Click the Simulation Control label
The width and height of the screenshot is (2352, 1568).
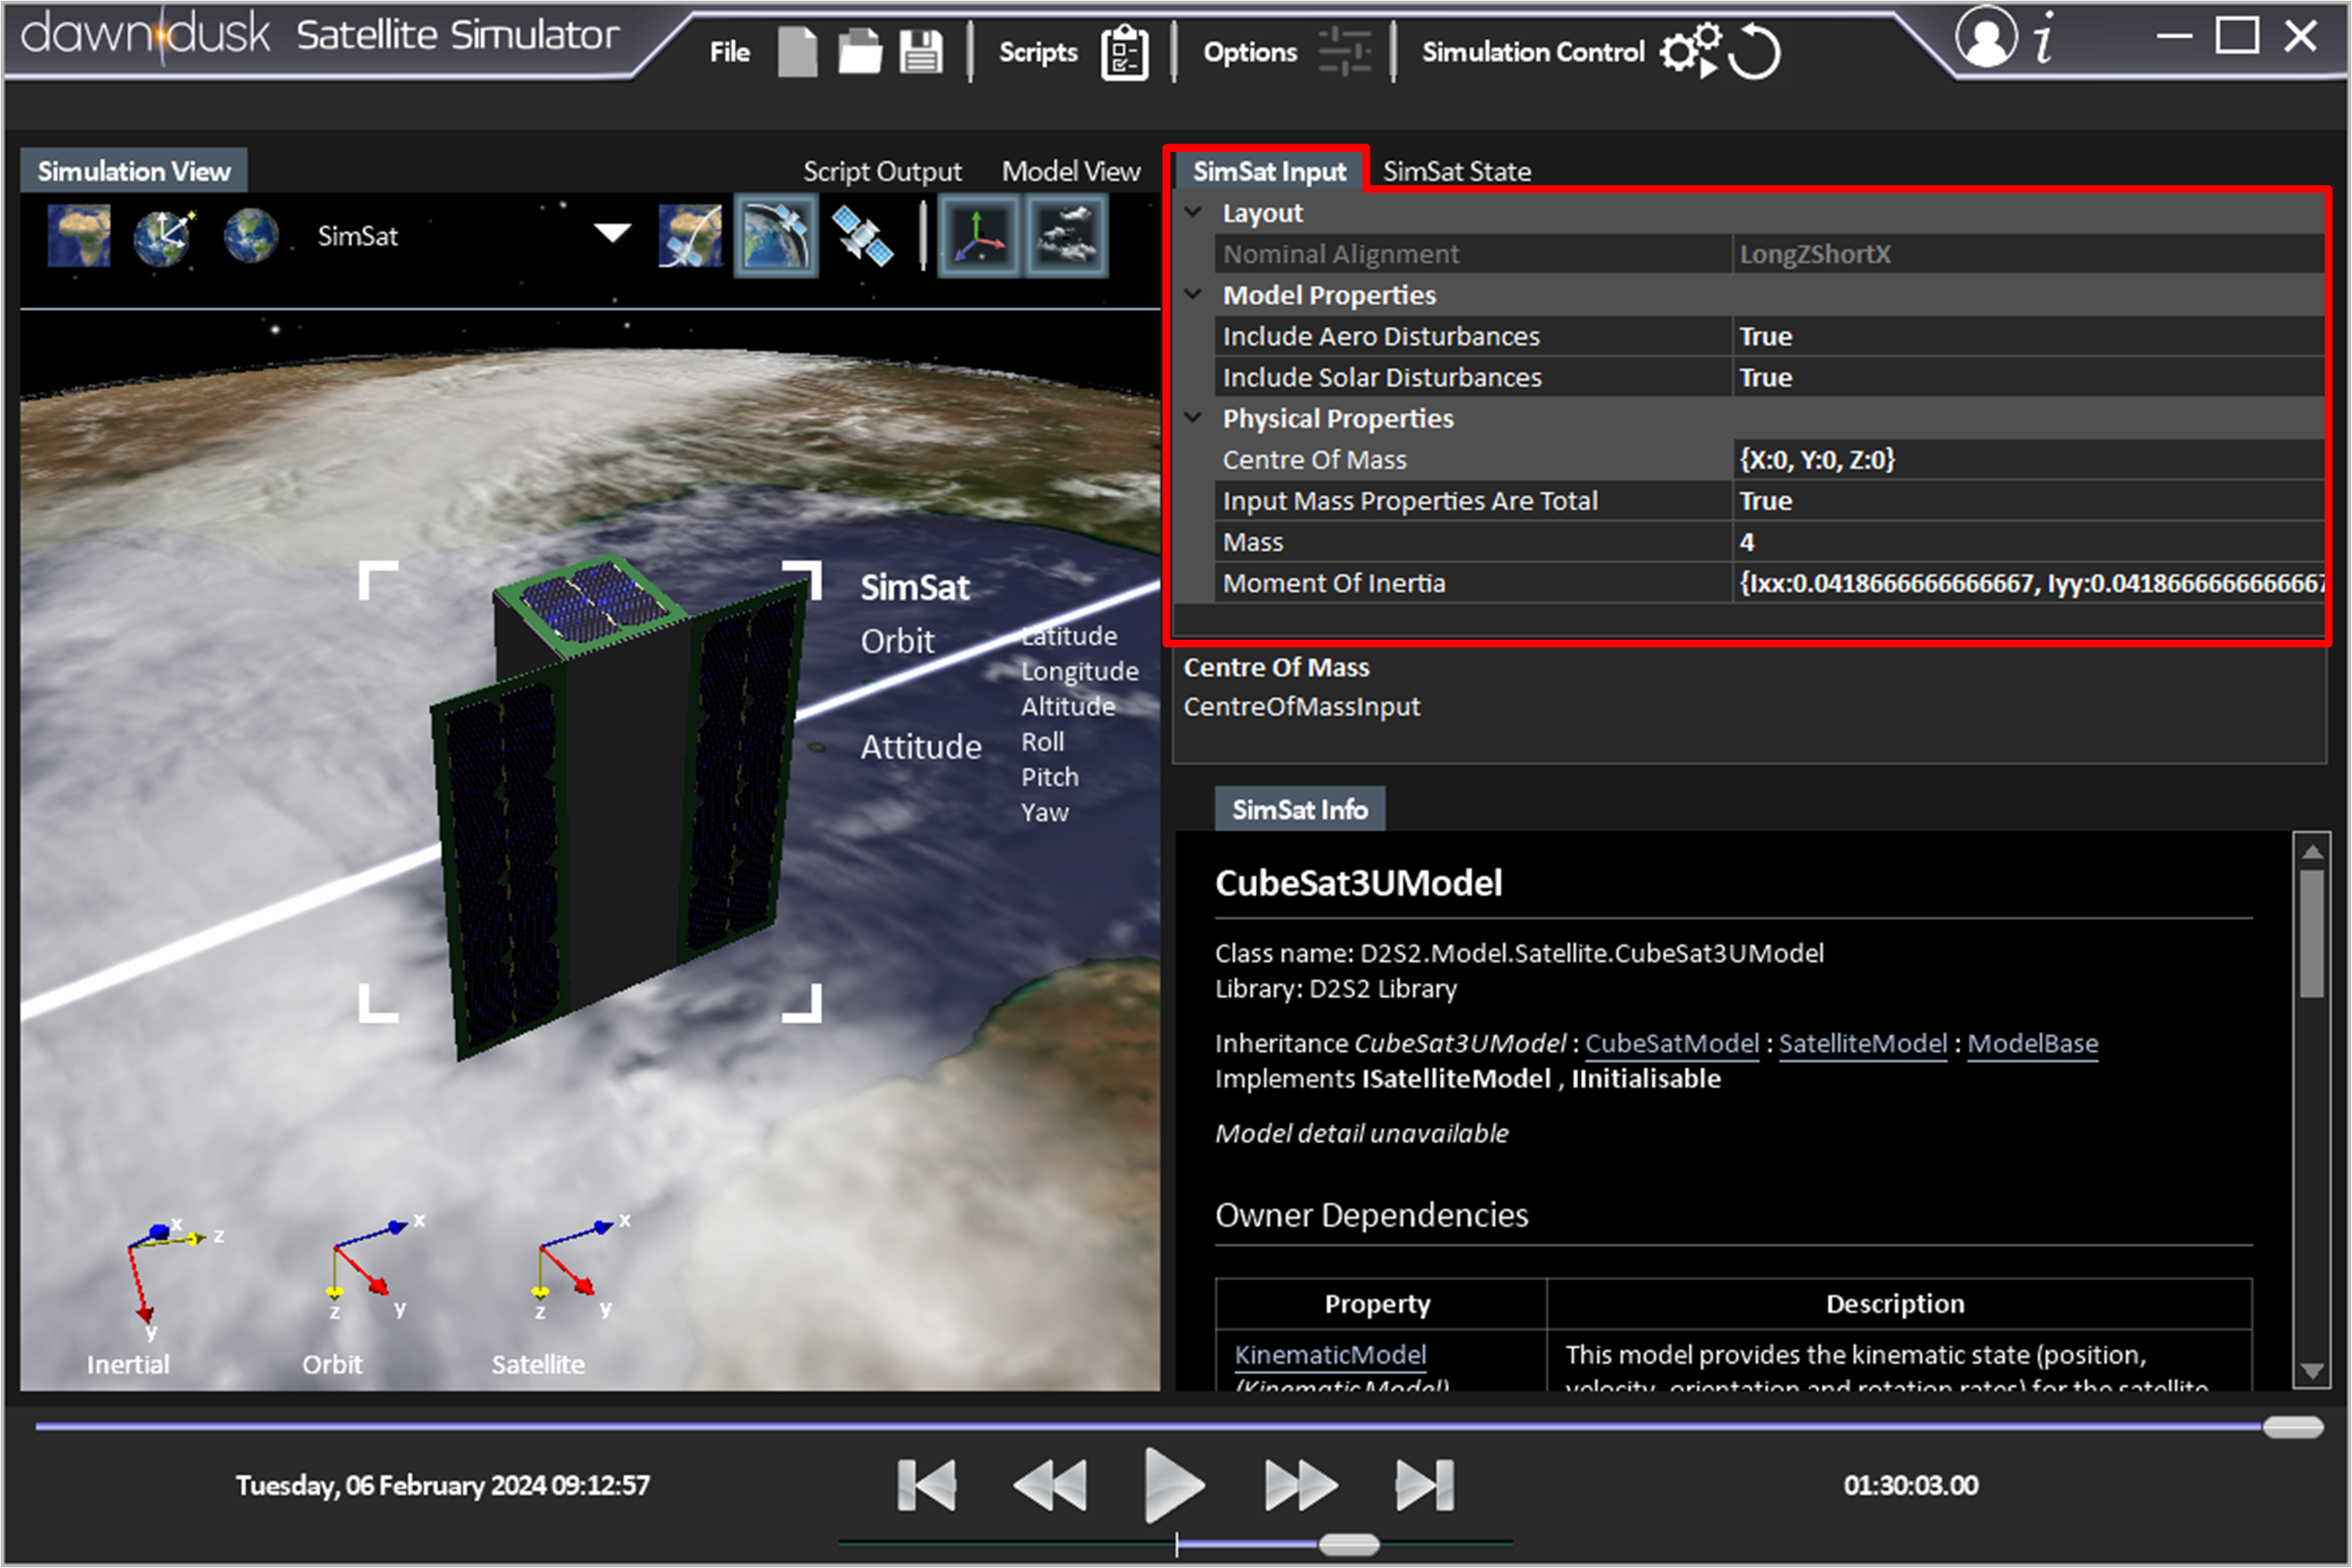[1533, 52]
